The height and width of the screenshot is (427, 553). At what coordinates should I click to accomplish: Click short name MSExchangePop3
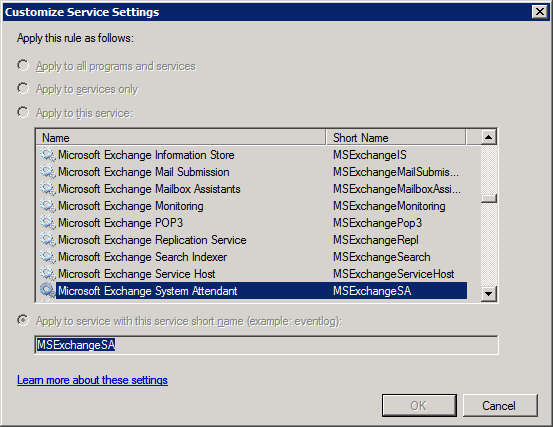[377, 223]
